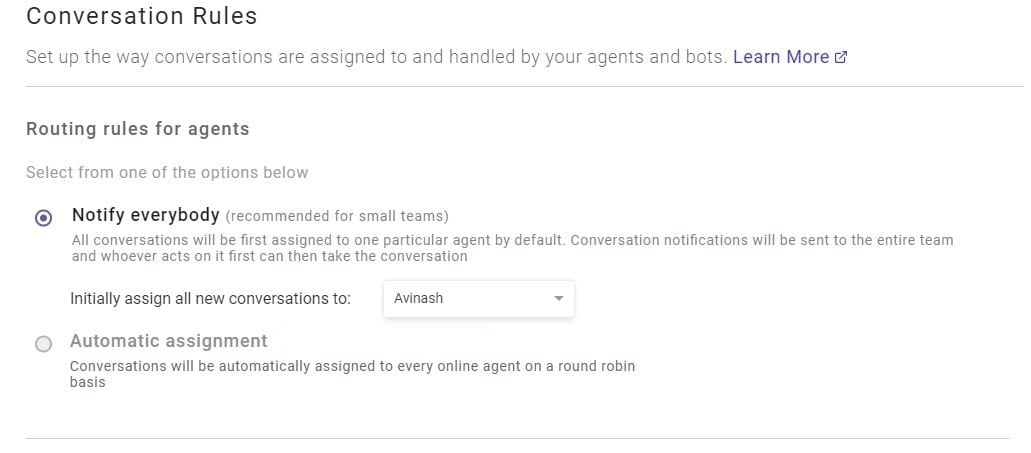Click the 'Select from one of the options below' text
Screen dimensions: 1031x453
[x=167, y=173]
